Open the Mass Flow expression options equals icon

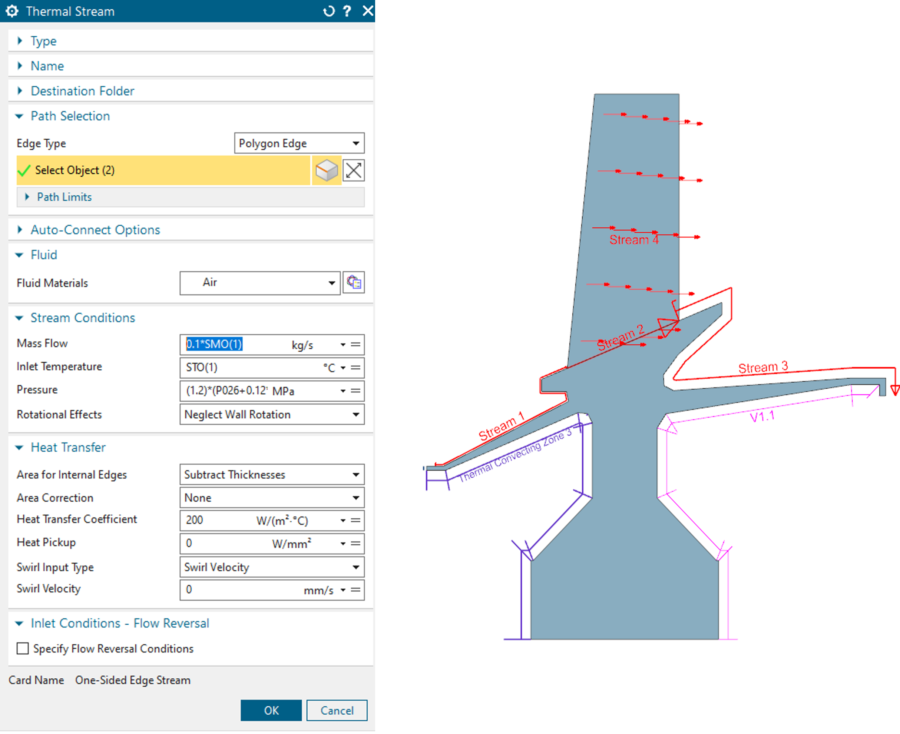[355, 343]
